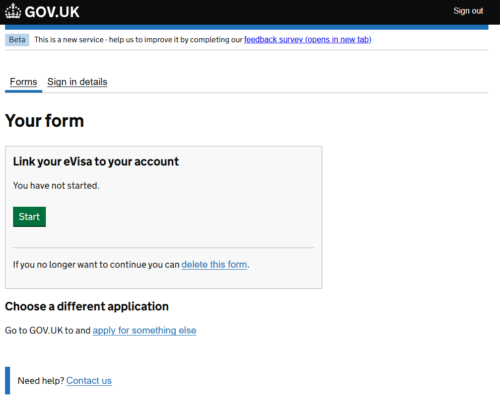Click the Go to GOV.UK to and text

tap(48, 331)
